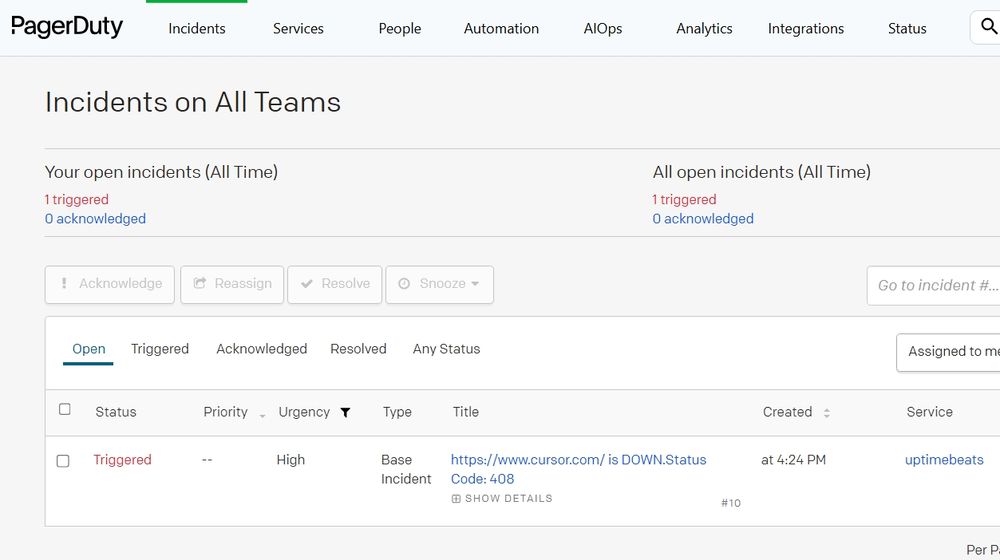Open the Automation menu
1000x560 pixels.
(x=501, y=29)
